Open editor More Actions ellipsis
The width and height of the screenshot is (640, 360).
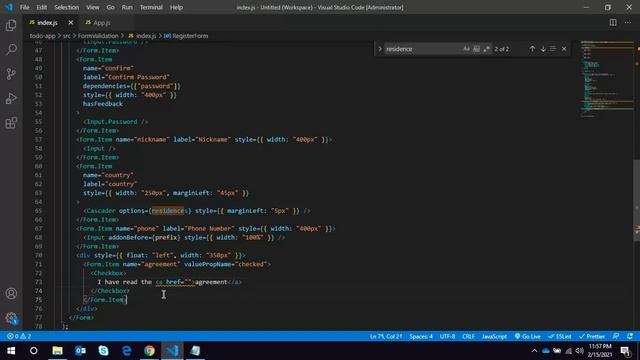pyautogui.click(x=628, y=22)
